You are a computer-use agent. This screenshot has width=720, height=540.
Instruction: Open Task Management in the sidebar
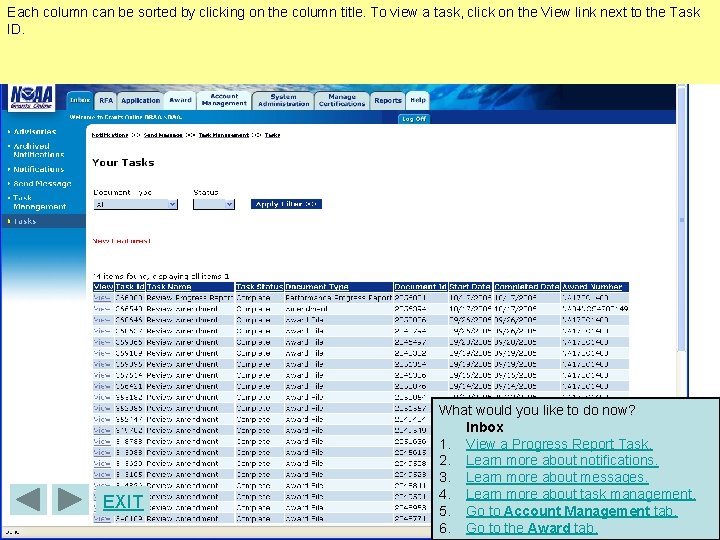[x=39, y=202]
